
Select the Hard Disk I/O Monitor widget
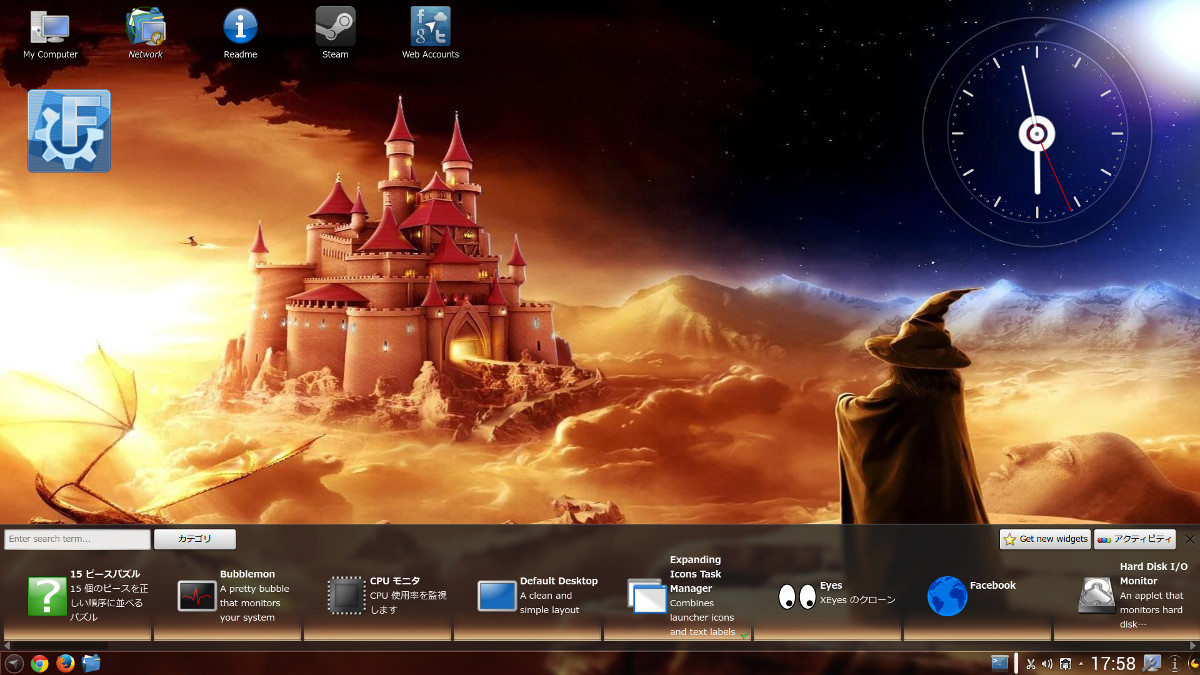coord(1127,596)
